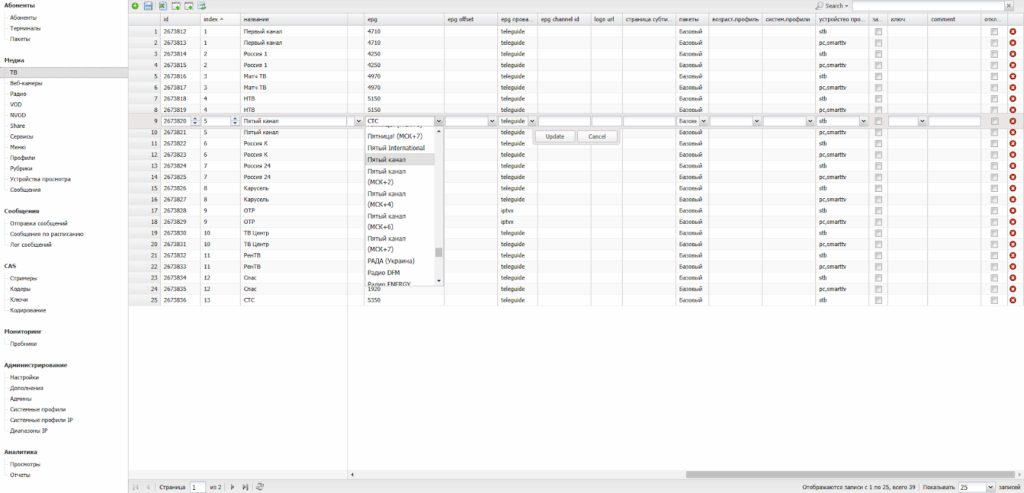Click the green add record icon
This screenshot has width=1024, height=493.
(135, 6)
